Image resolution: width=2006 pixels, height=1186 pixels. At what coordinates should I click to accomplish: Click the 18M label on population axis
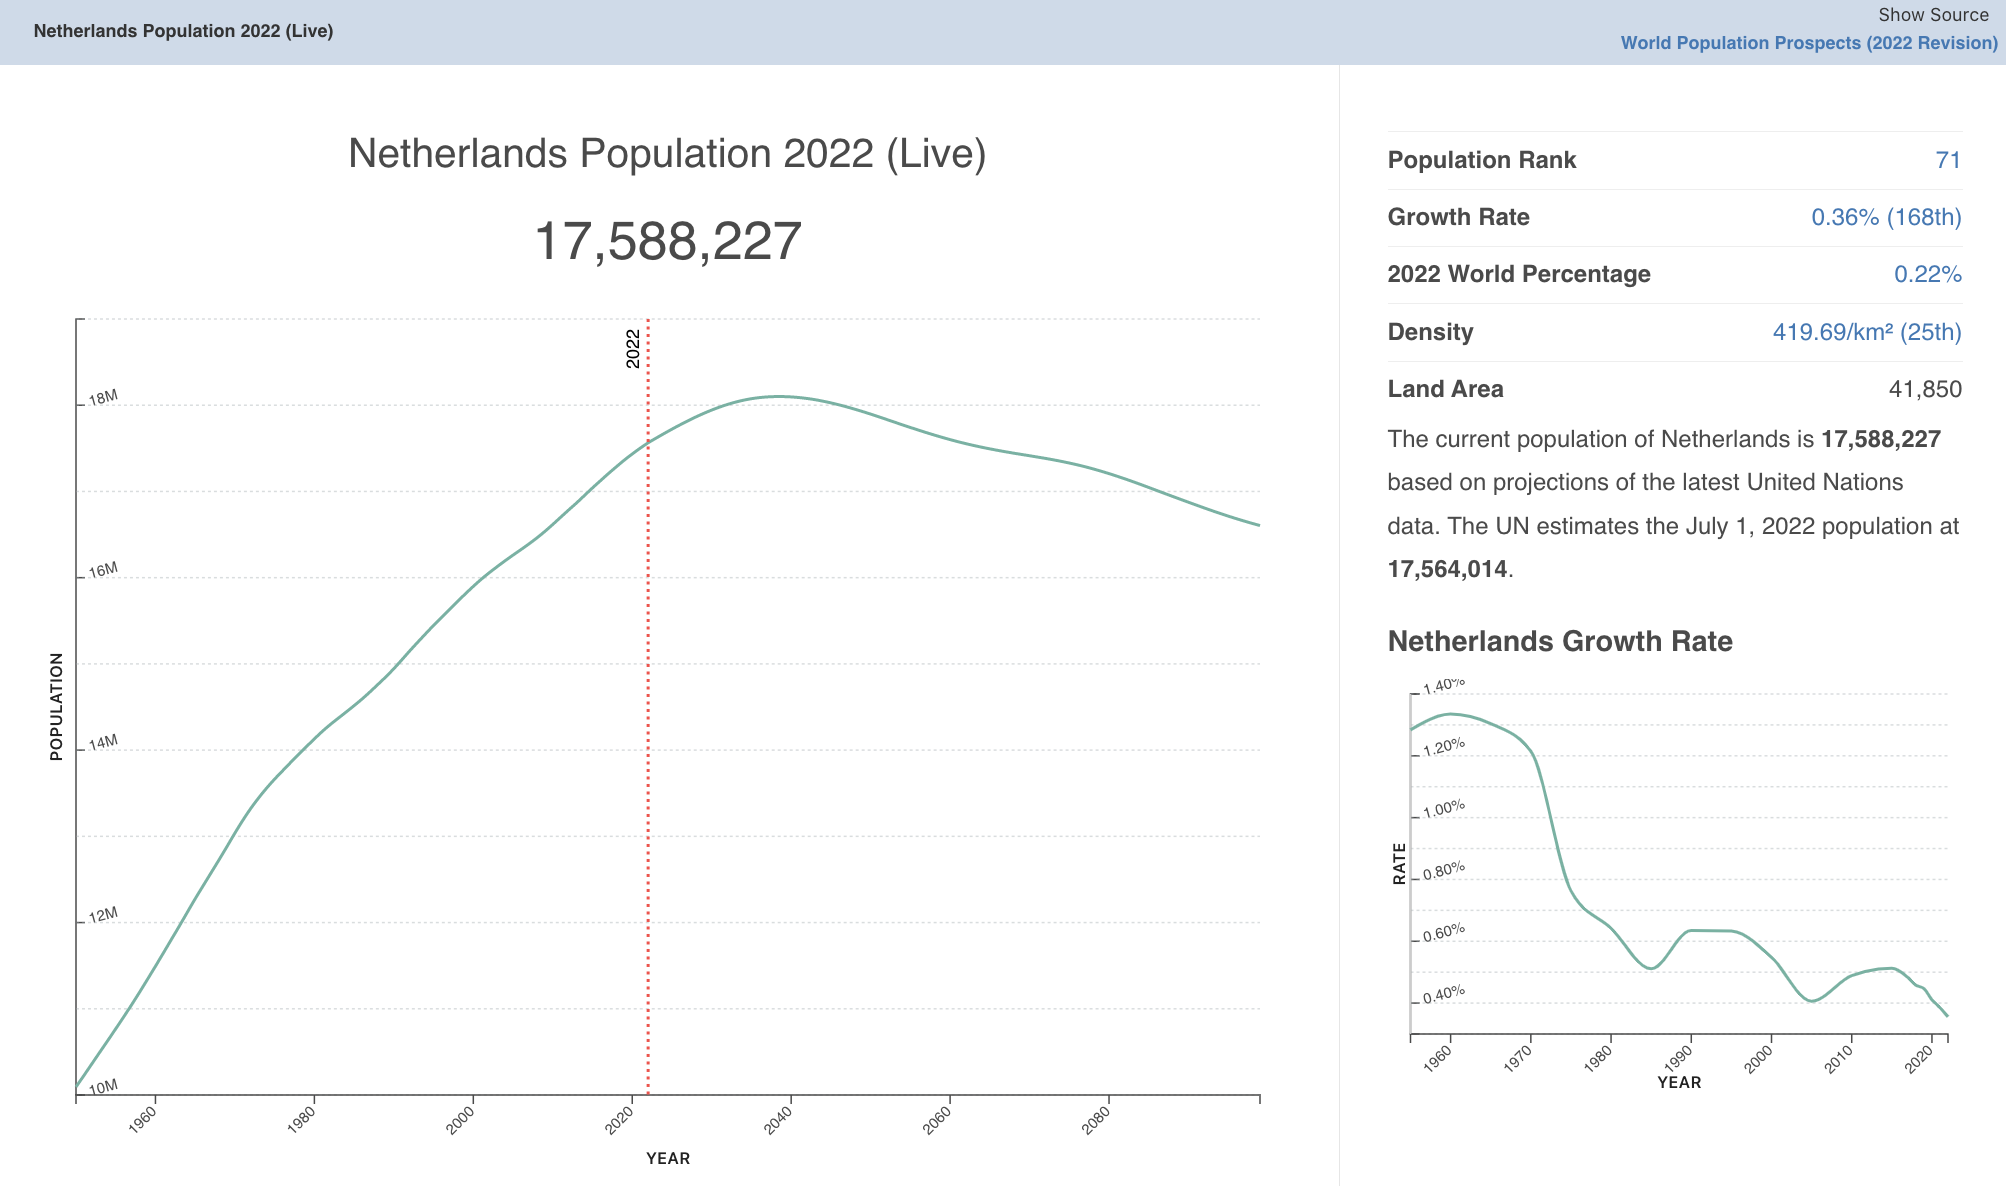click(x=103, y=398)
